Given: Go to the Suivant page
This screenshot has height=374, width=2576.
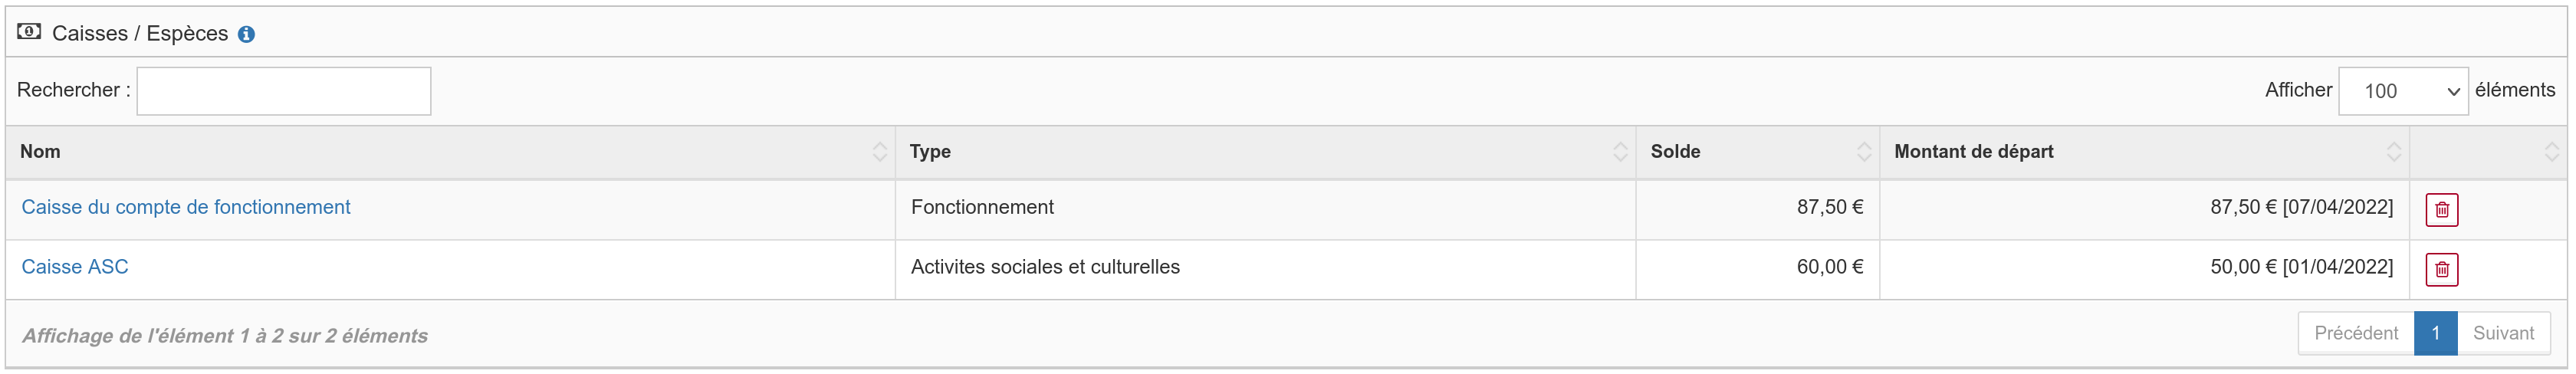Looking at the screenshot, I should [2503, 334].
